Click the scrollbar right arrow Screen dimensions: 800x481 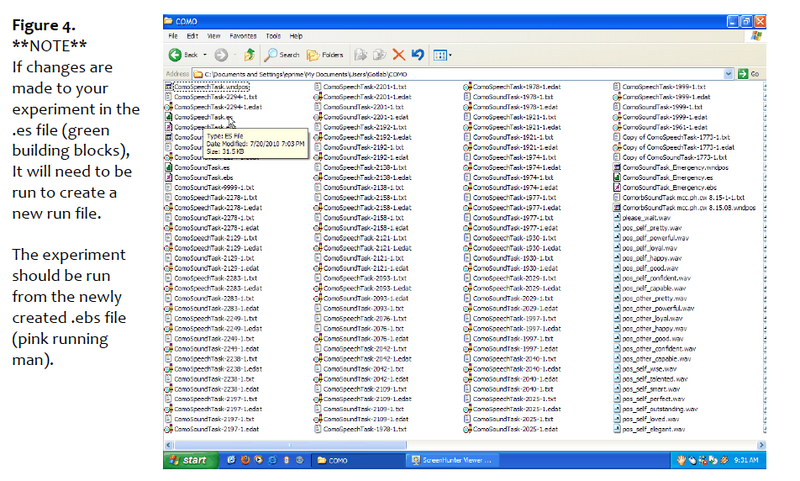tap(761, 445)
